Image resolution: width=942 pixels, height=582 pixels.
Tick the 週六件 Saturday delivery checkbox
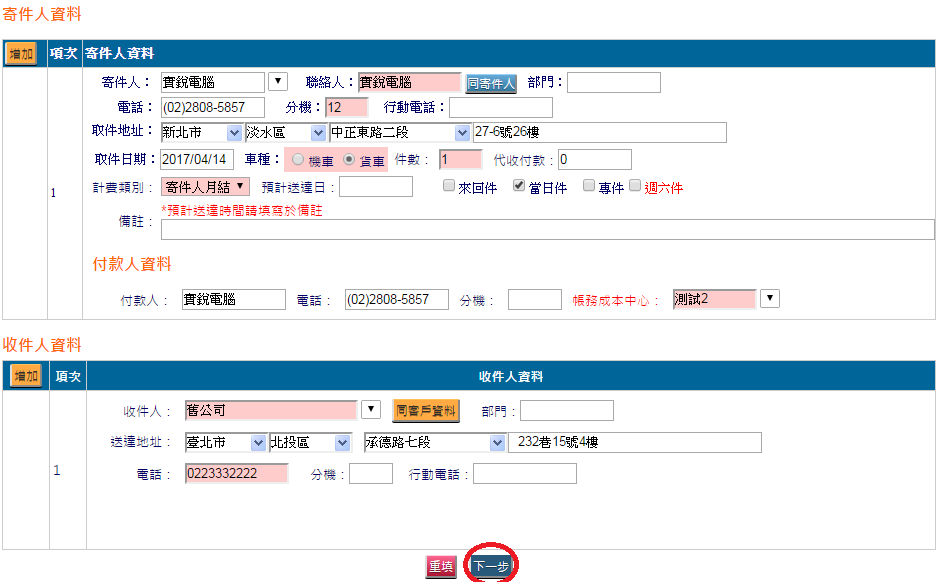point(635,186)
